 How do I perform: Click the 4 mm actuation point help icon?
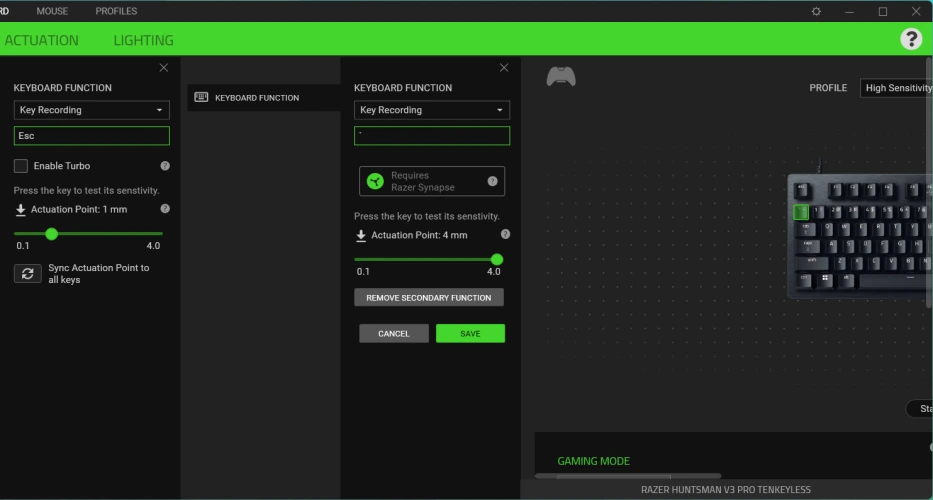505,234
